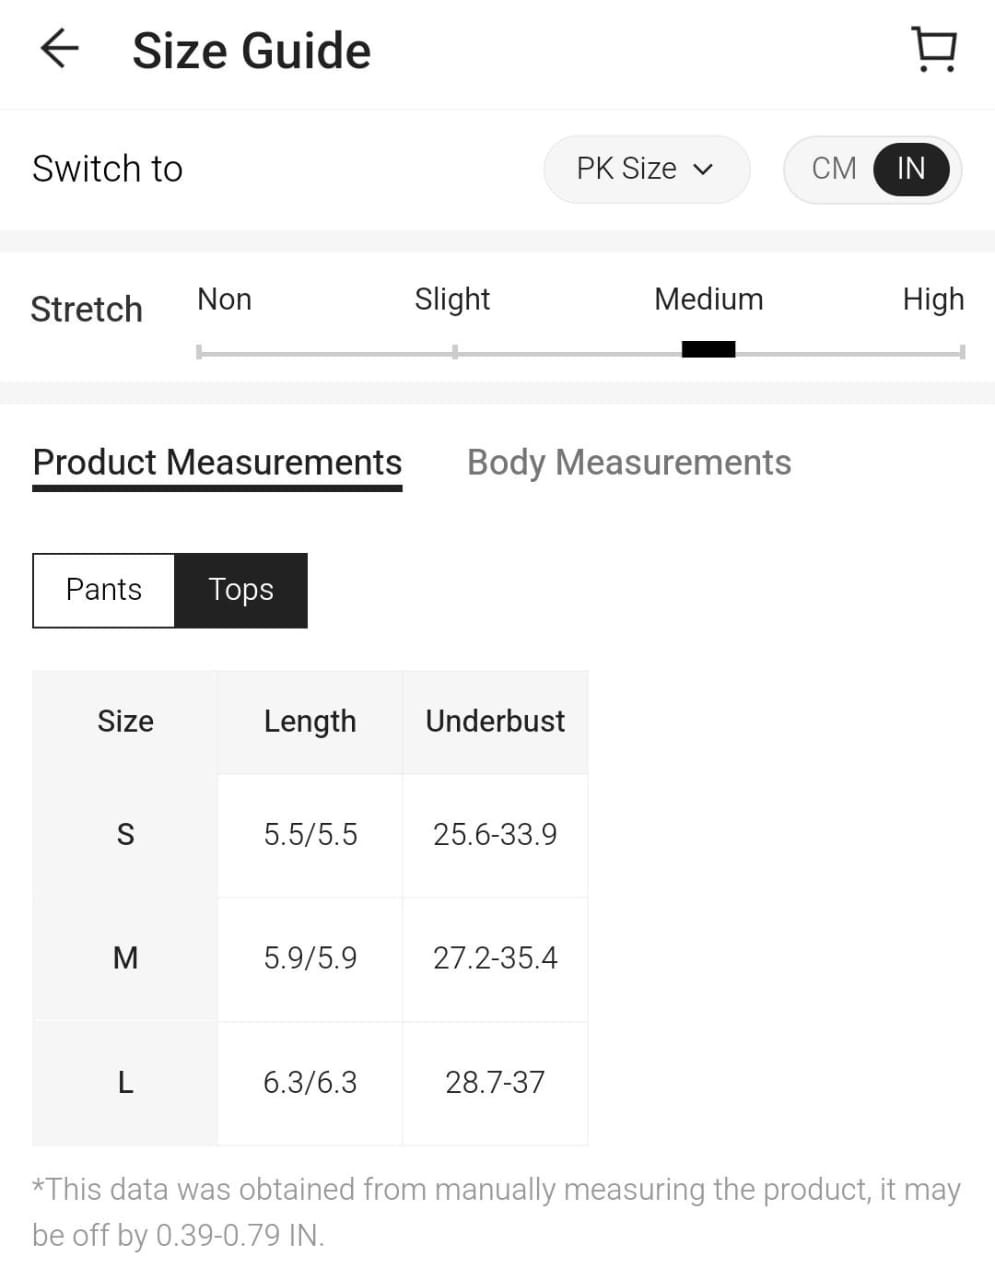Open the shopping cart
The height and width of the screenshot is (1280, 995).
click(x=934, y=49)
